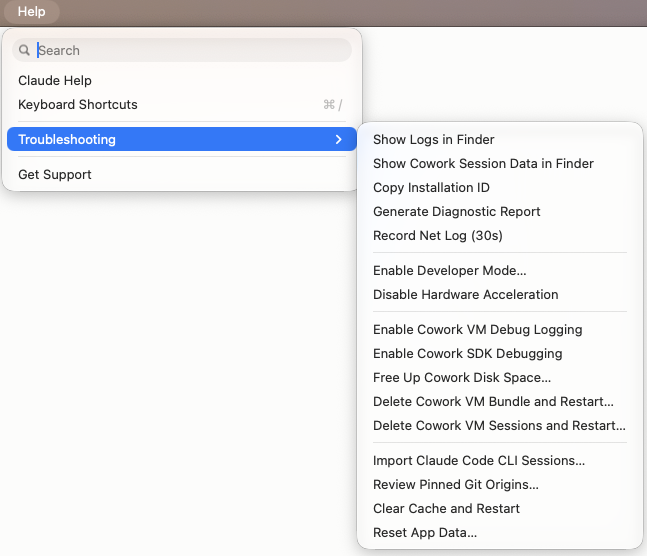Choose Reset App Data…

point(500,532)
